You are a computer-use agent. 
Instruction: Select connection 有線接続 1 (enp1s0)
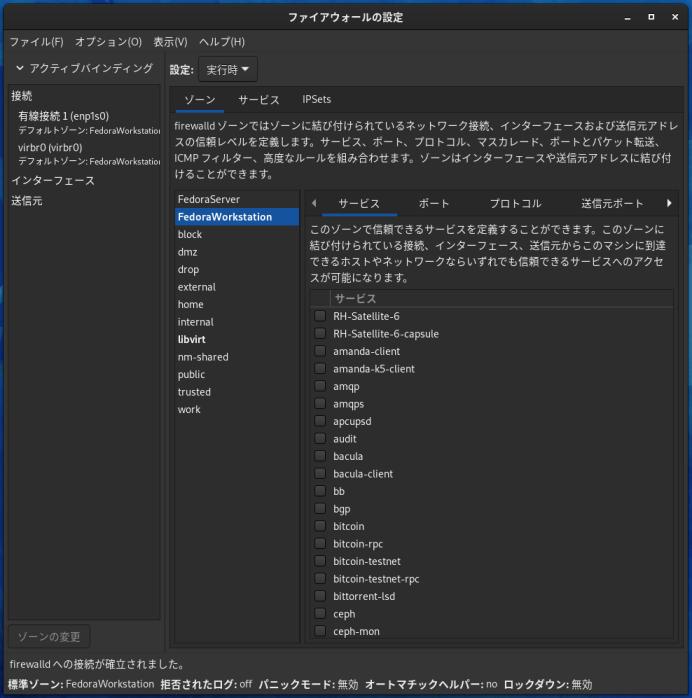pyautogui.click(x=85, y=123)
